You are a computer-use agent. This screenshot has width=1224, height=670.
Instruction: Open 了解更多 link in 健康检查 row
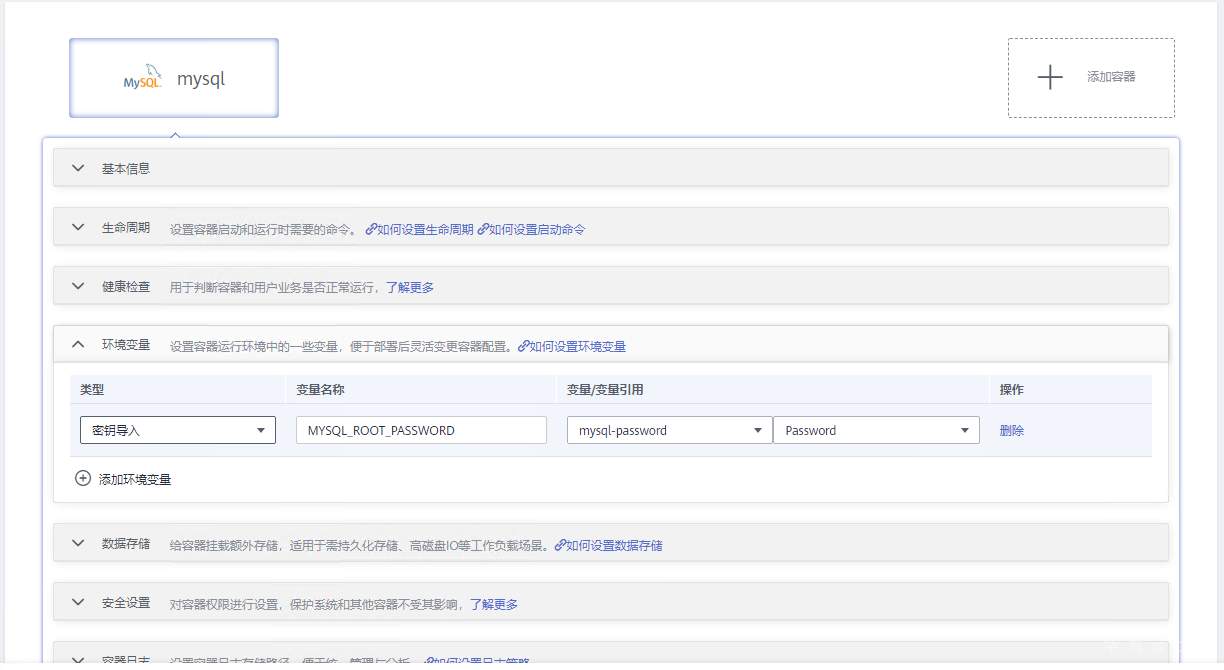410,287
